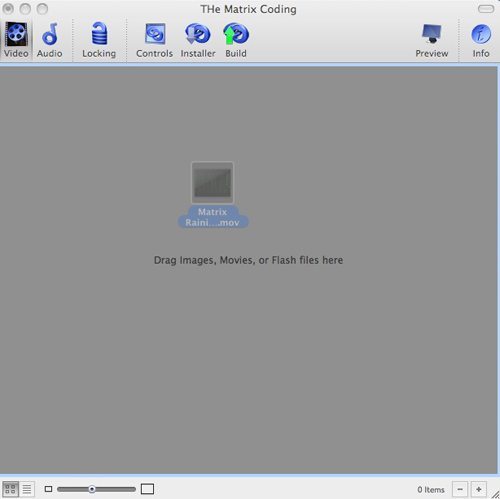Launch the screen saver Preview
Screen dimensions: 500x499
click(431, 40)
